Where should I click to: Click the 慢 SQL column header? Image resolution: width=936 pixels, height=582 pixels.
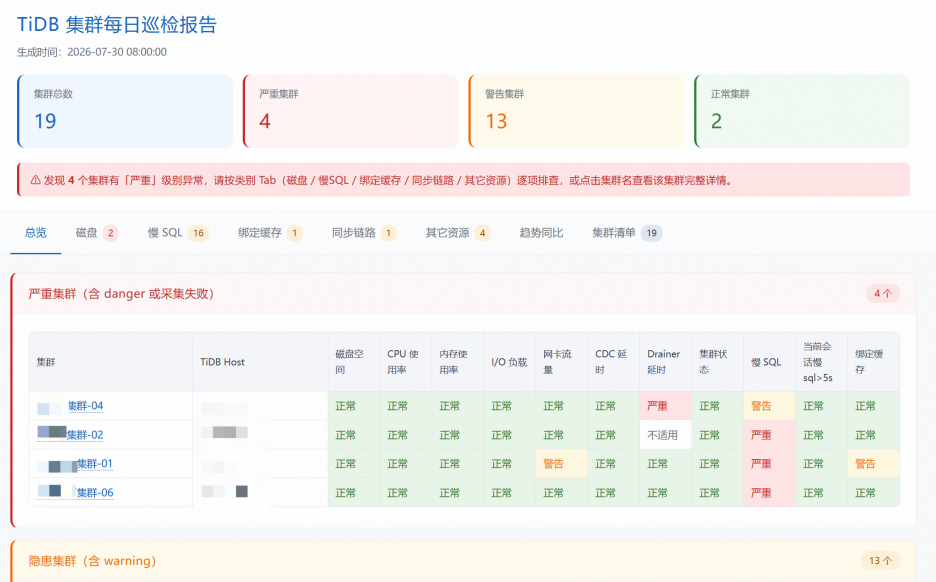point(769,362)
